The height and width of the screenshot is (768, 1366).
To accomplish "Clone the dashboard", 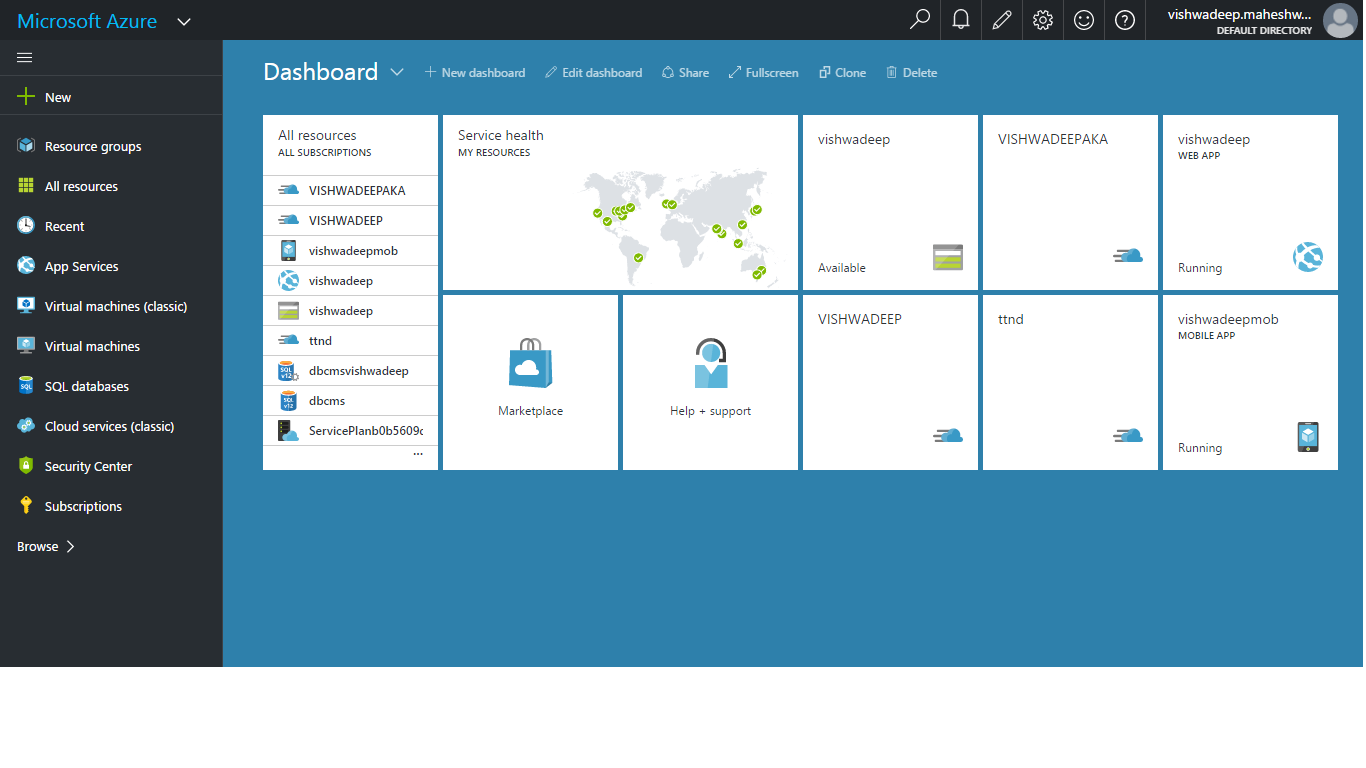I will 842,72.
